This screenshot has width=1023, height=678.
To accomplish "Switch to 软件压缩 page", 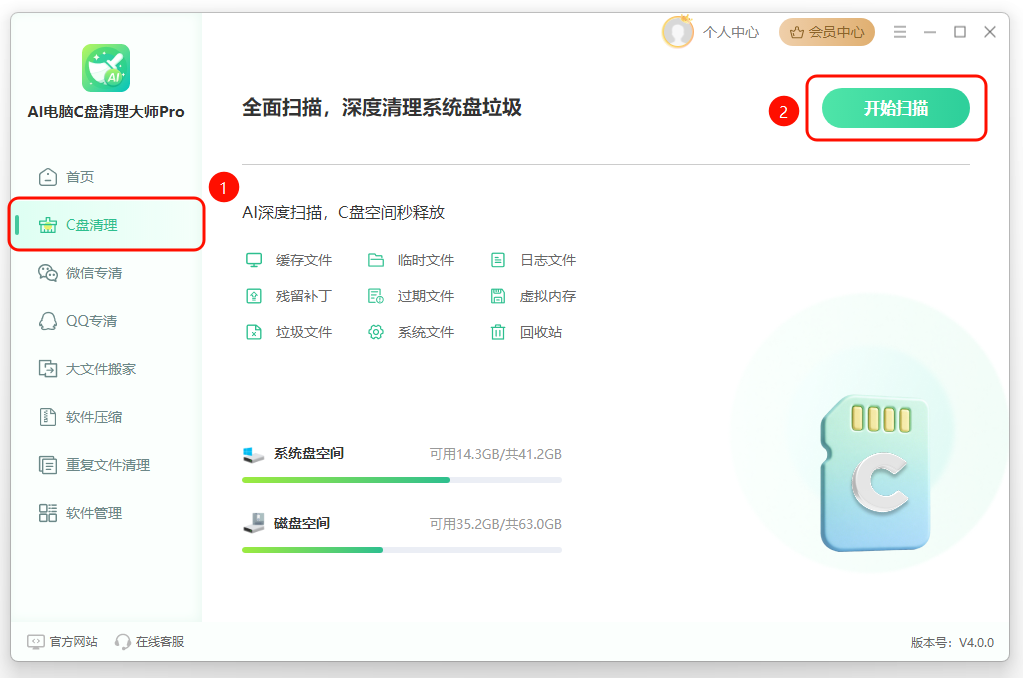I will click(93, 417).
